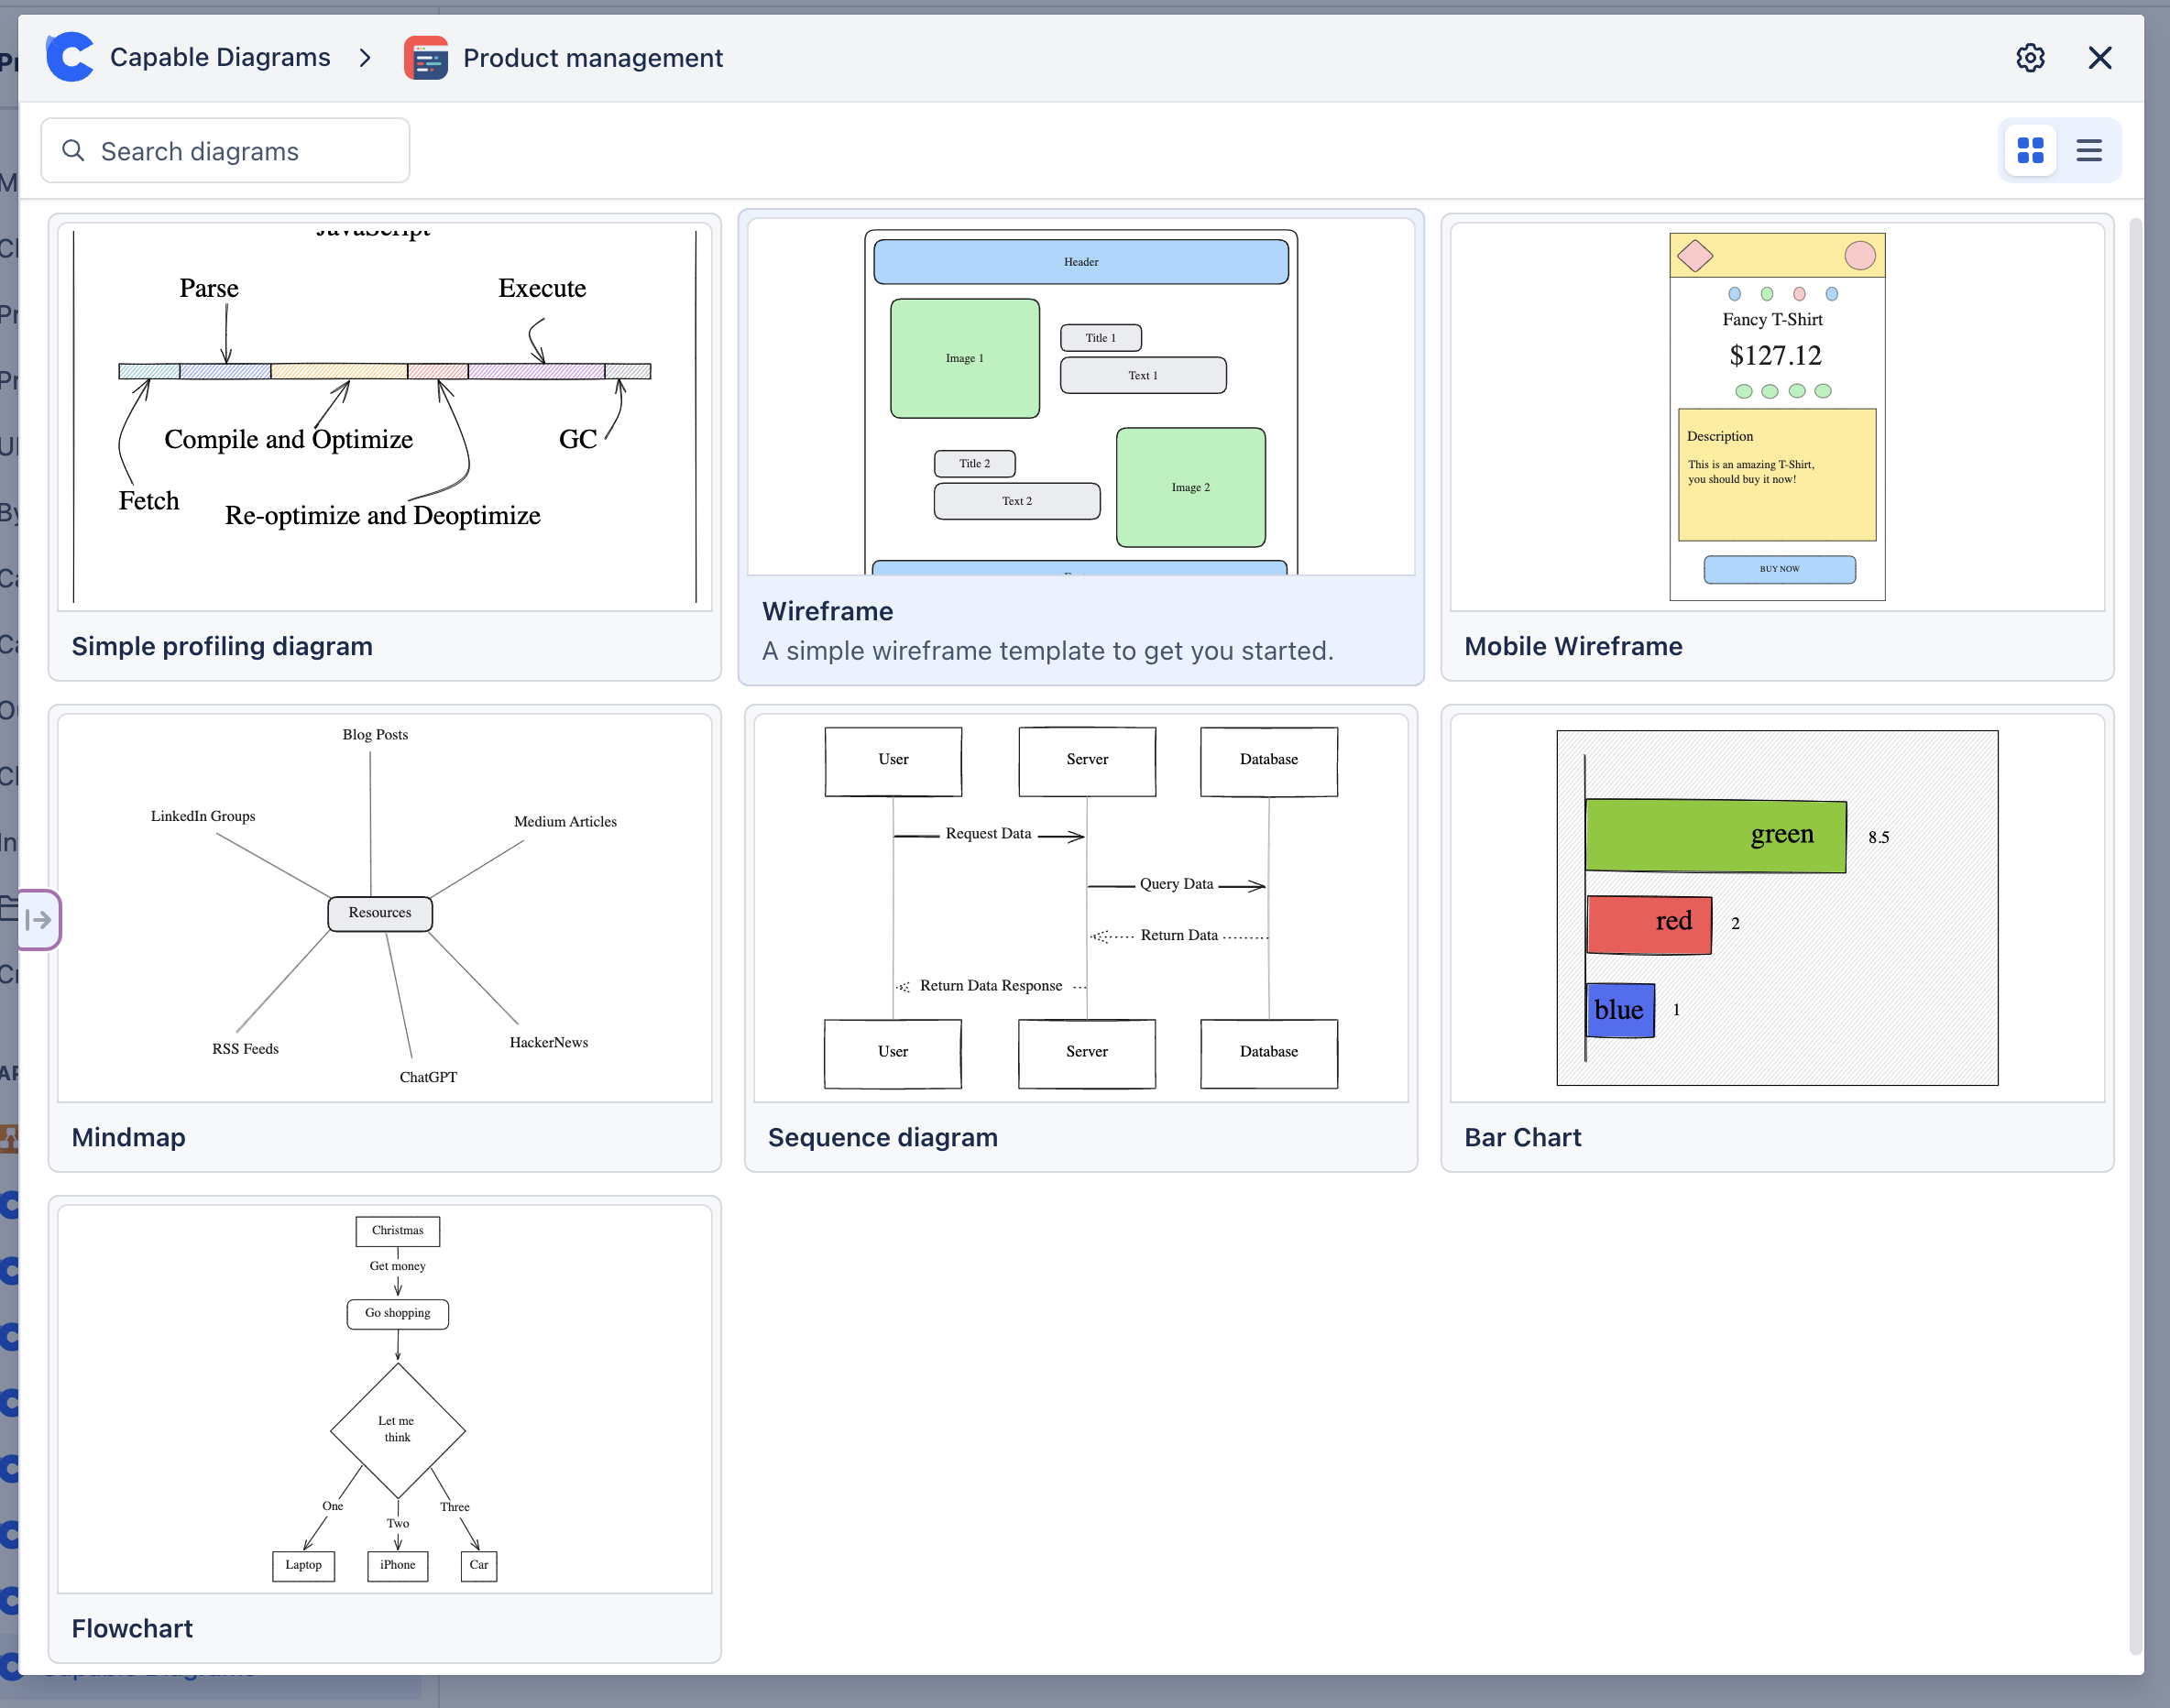Open the settings gear icon
Image resolution: width=2170 pixels, height=1708 pixels.
click(x=2029, y=58)
